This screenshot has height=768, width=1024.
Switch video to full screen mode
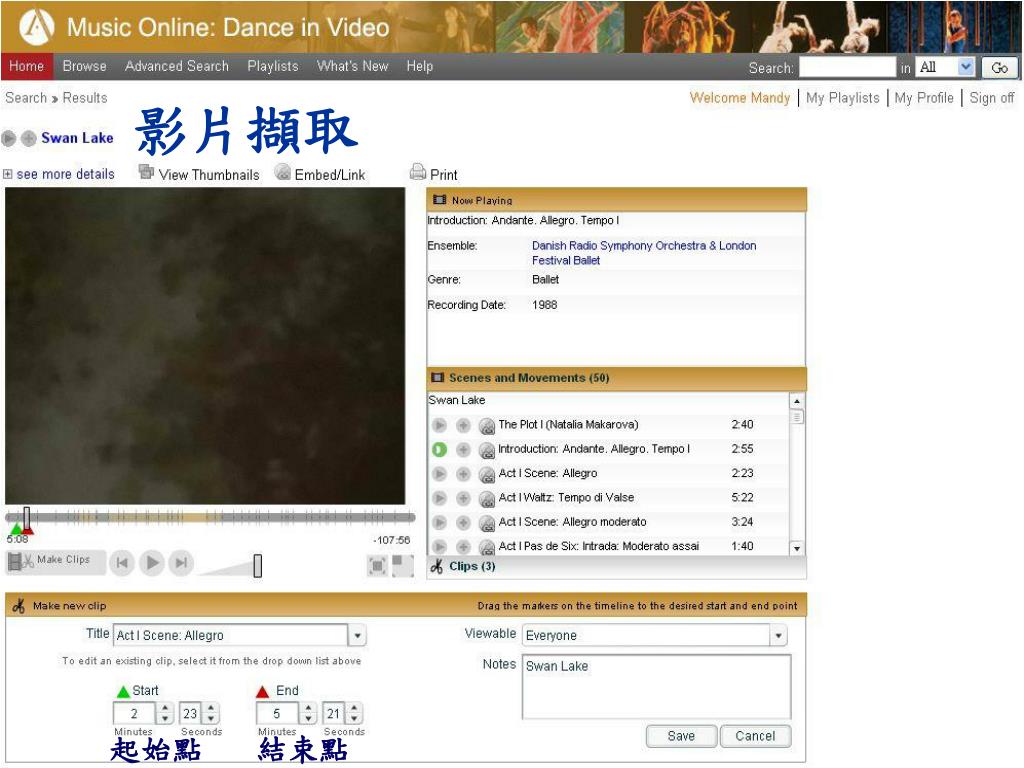pyautogui.click(x=377, y=566)
